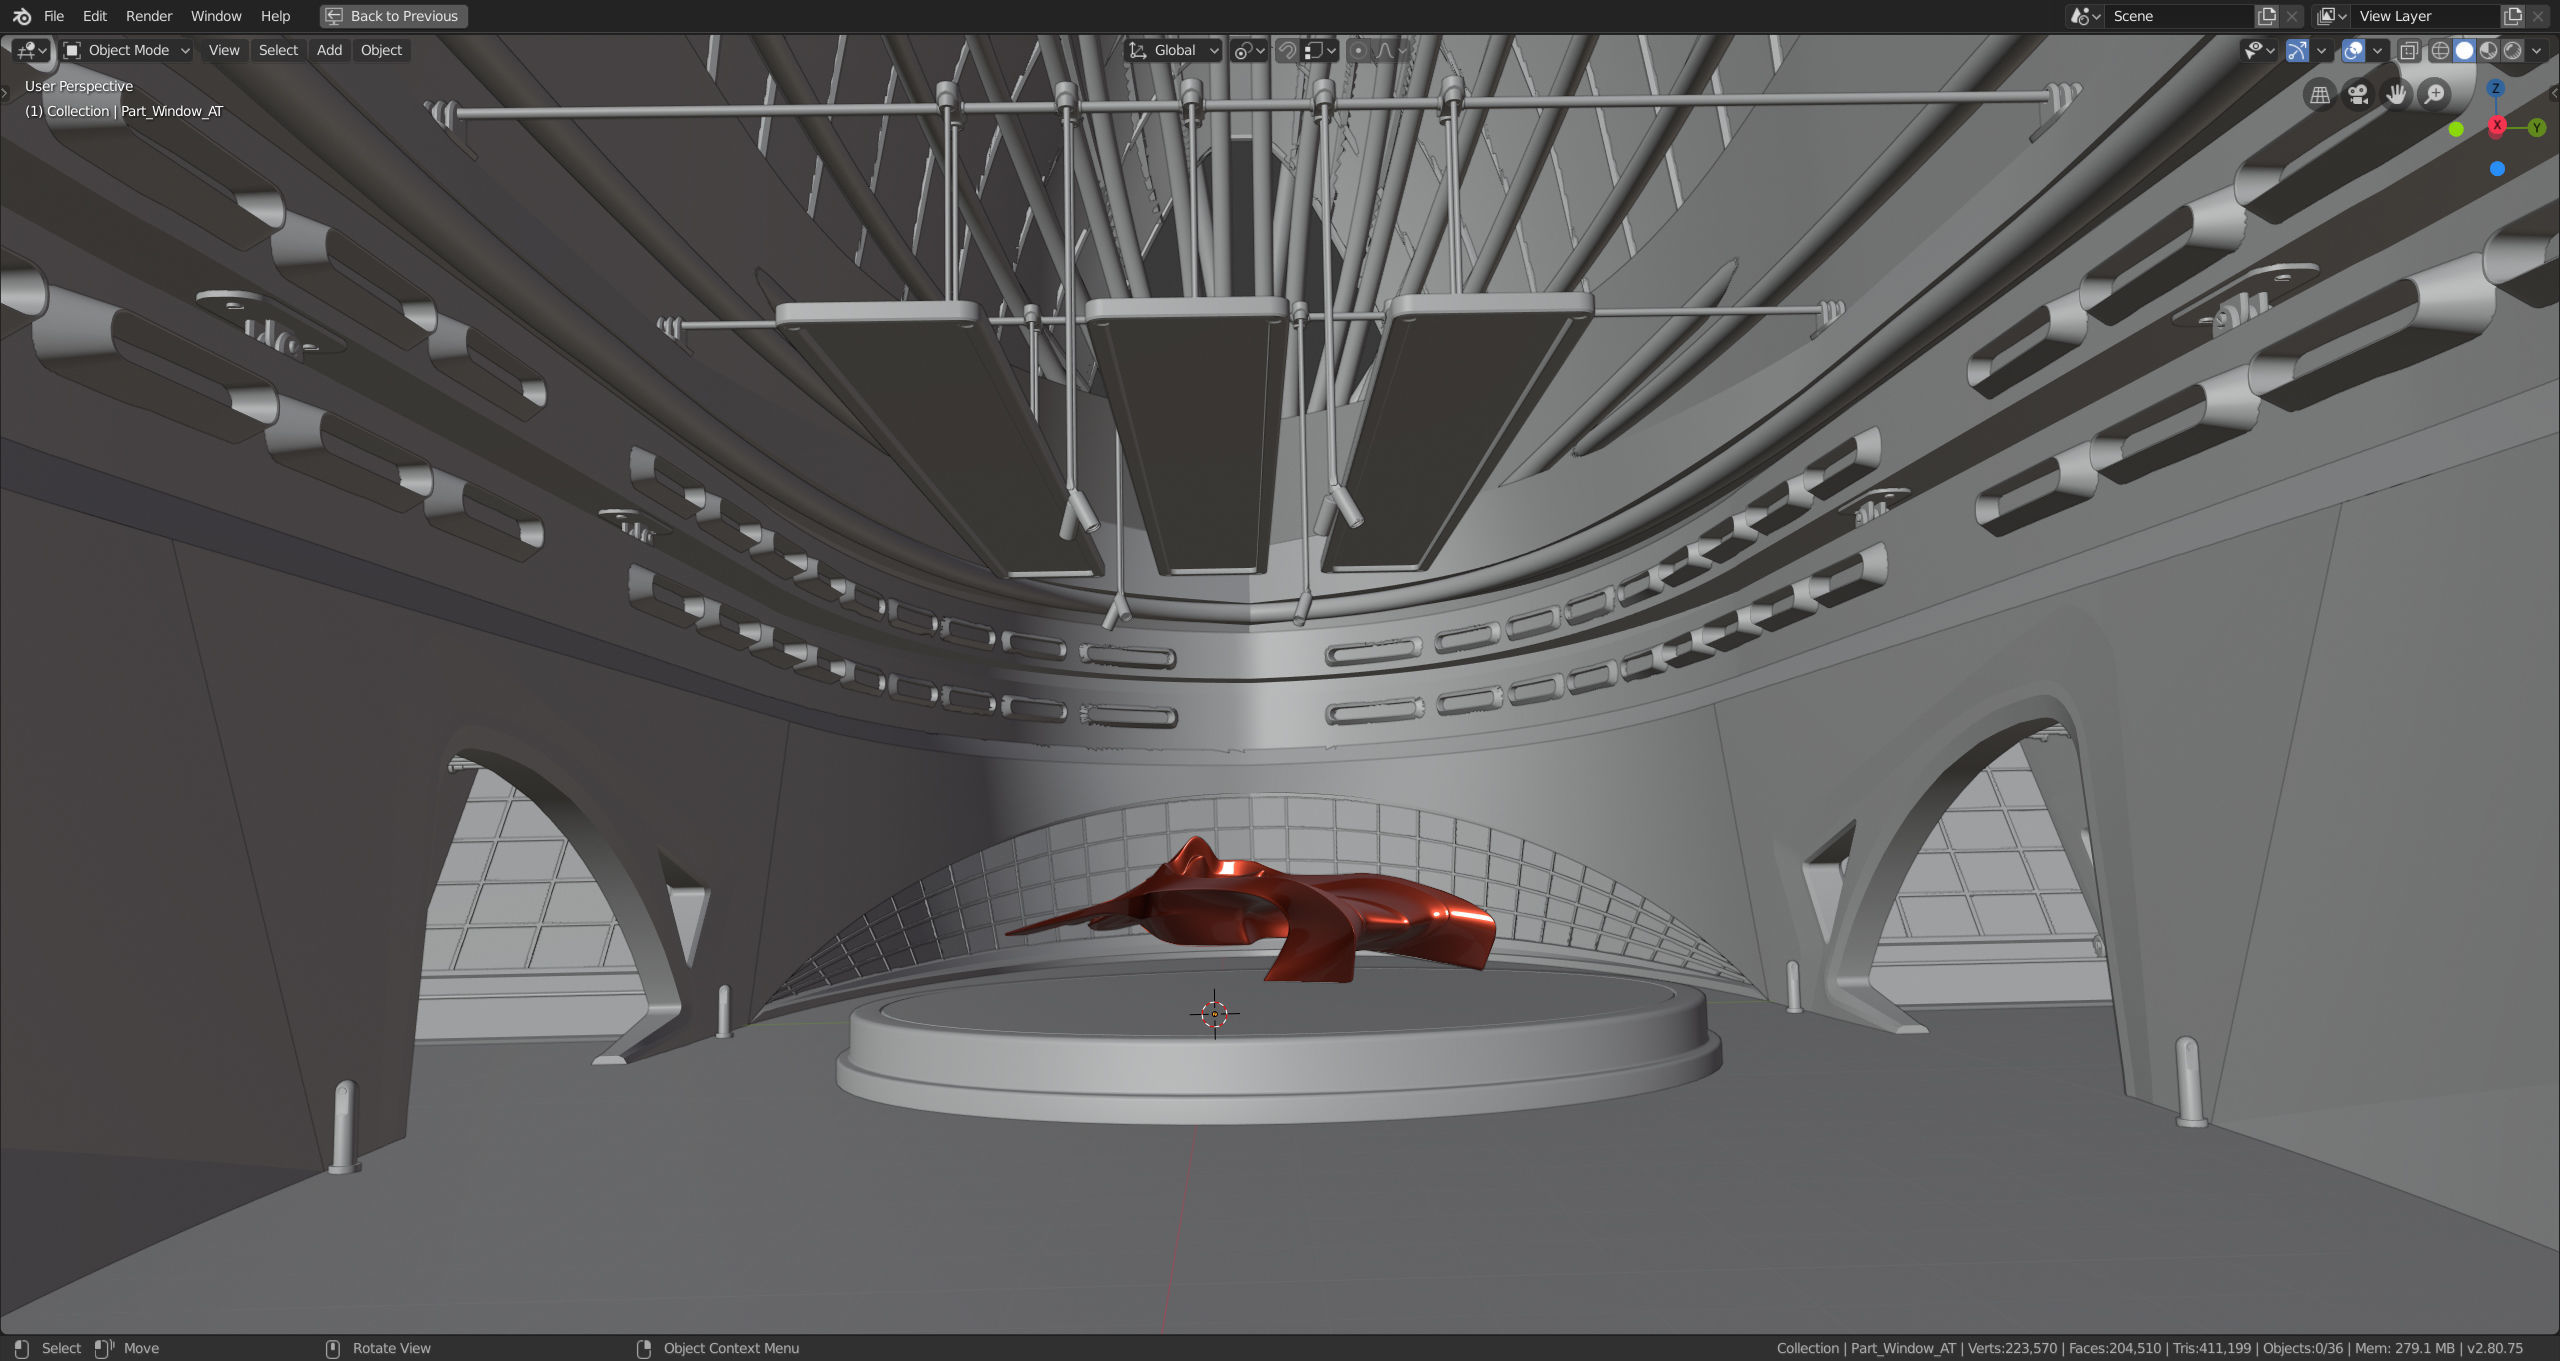Toggle show overlays button
Viewport: 2560px width, 1361px height.
[2353, 50]
